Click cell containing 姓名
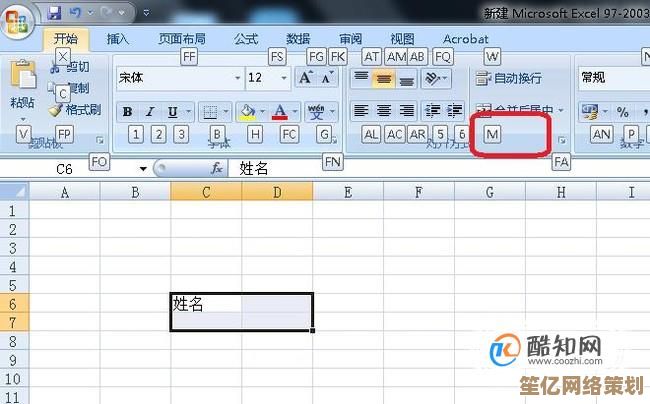Screen dimensions: 650x404 [206, 304]
